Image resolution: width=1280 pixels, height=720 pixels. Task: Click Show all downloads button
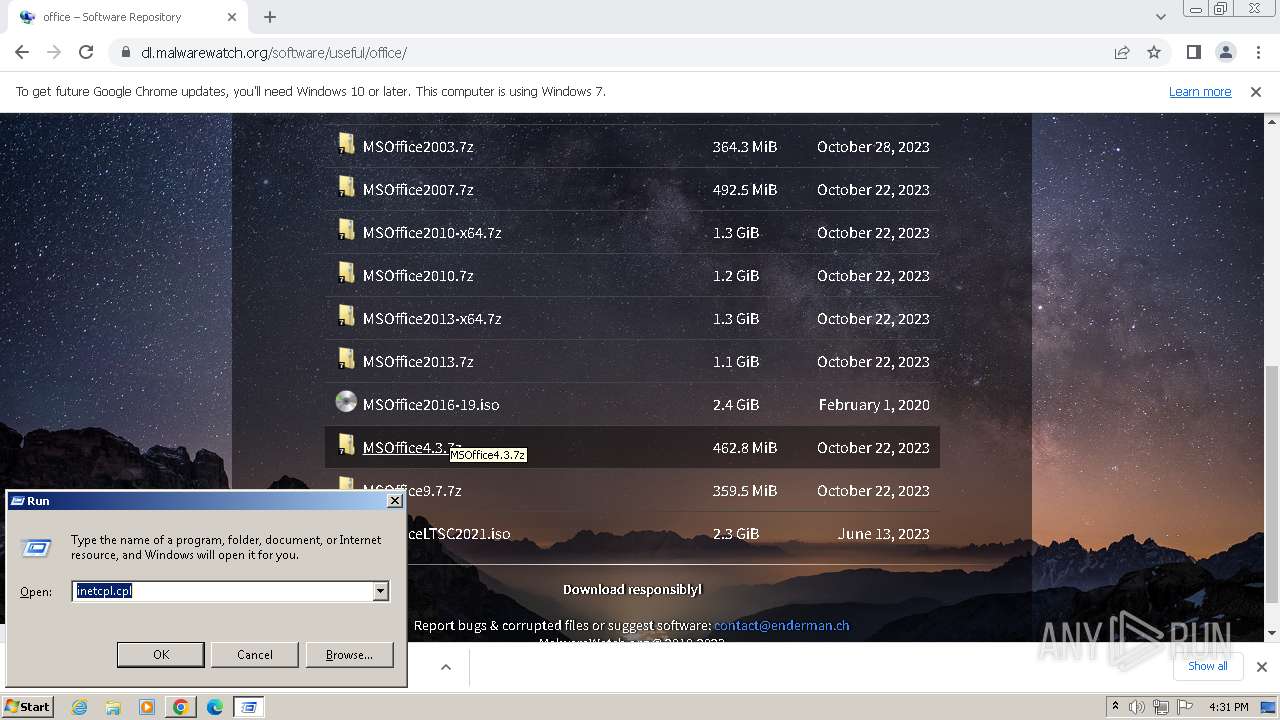click(1207, 666)
